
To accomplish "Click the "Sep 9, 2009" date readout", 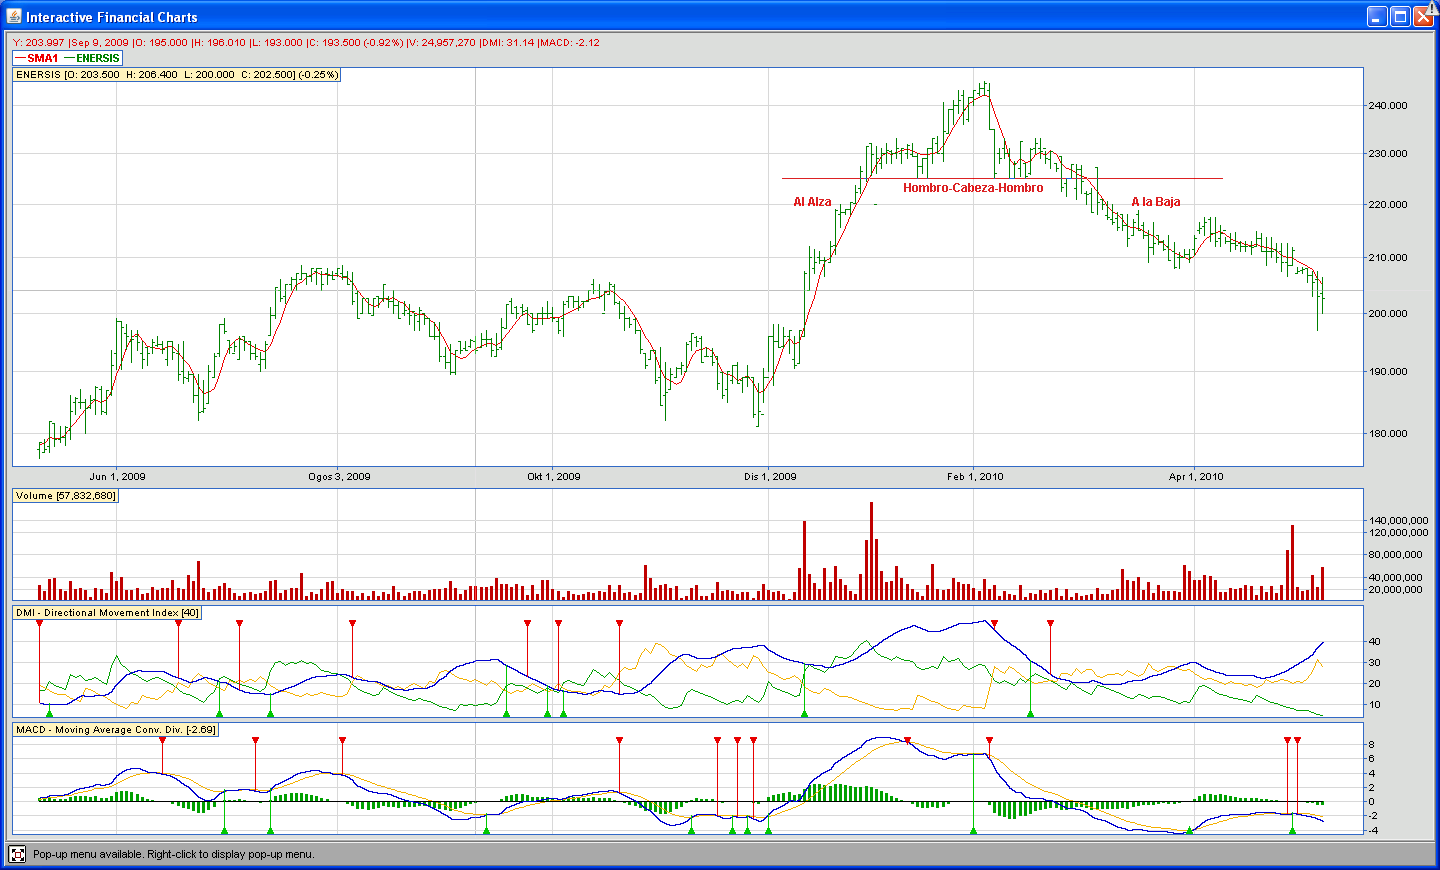I will 100,43.
